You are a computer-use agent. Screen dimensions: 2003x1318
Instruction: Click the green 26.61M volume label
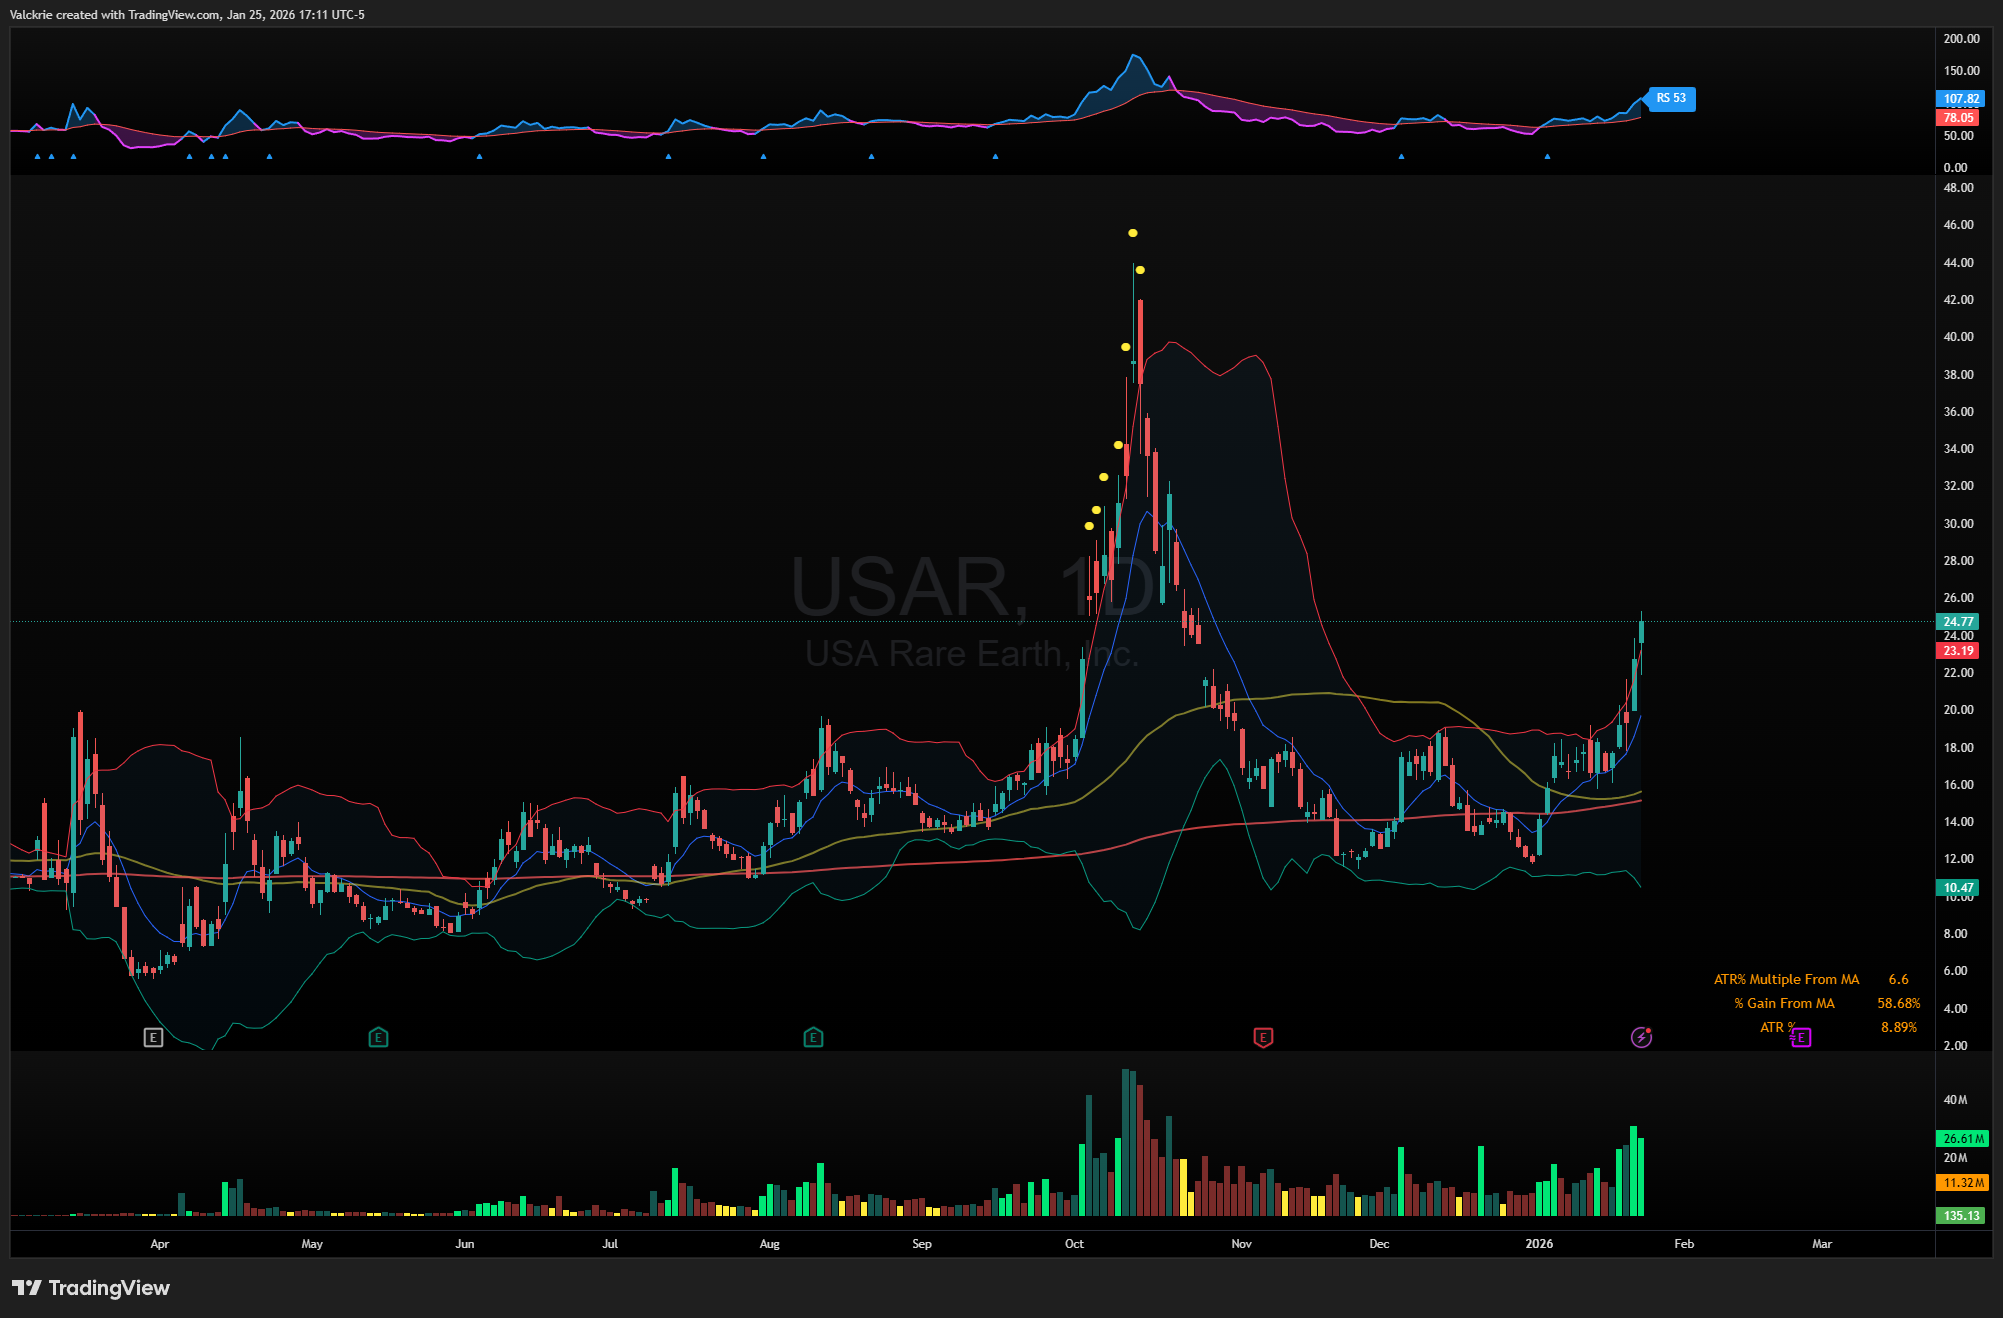pos(1963,1139)
